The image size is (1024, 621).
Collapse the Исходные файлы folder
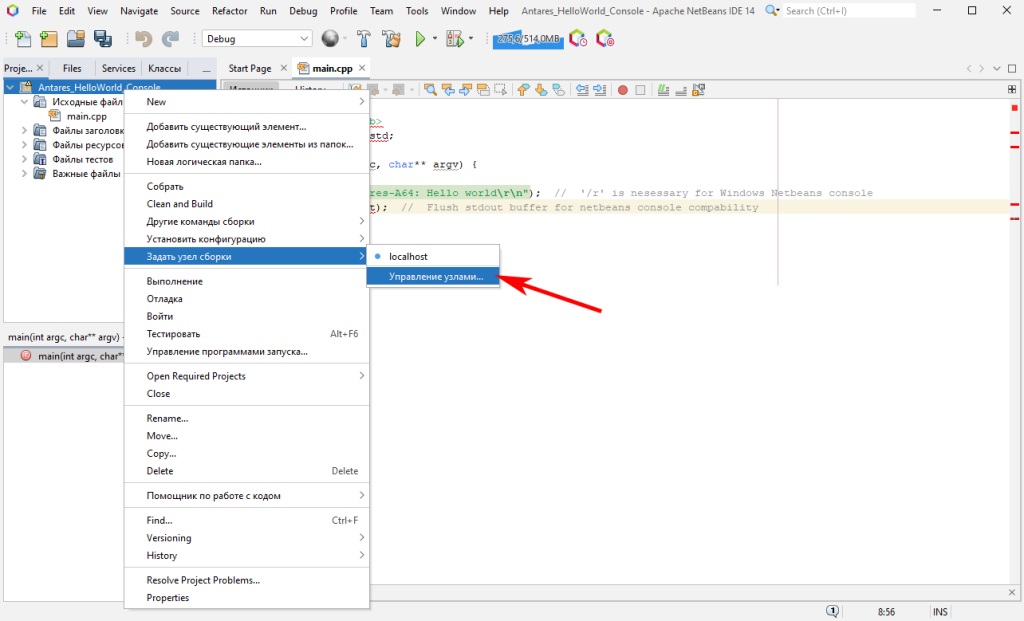(x=25, y=102)
